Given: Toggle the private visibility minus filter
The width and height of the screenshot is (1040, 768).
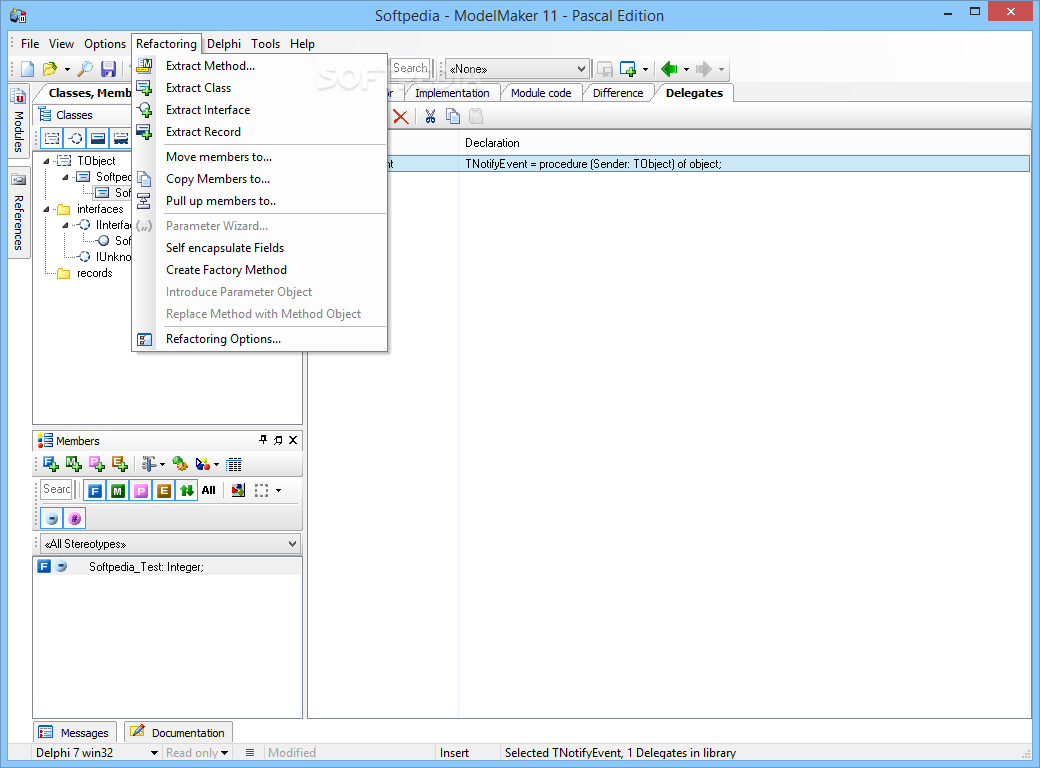Looking at the screenshot, I should [52, 519].
